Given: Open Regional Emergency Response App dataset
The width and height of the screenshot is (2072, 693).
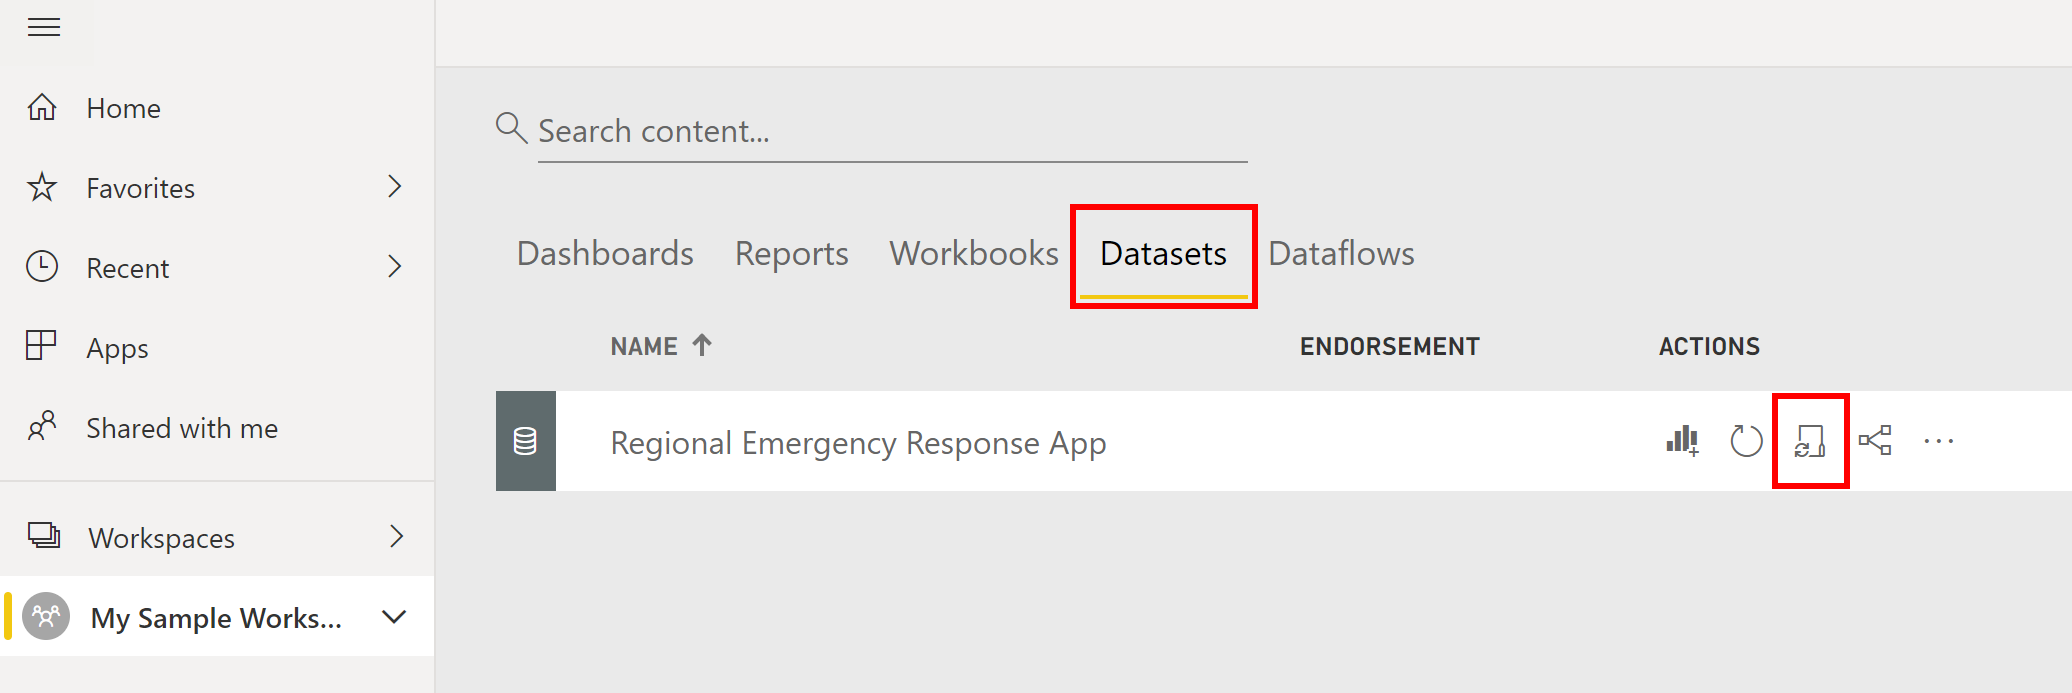Looking at the screenshot, I should 858,443.
